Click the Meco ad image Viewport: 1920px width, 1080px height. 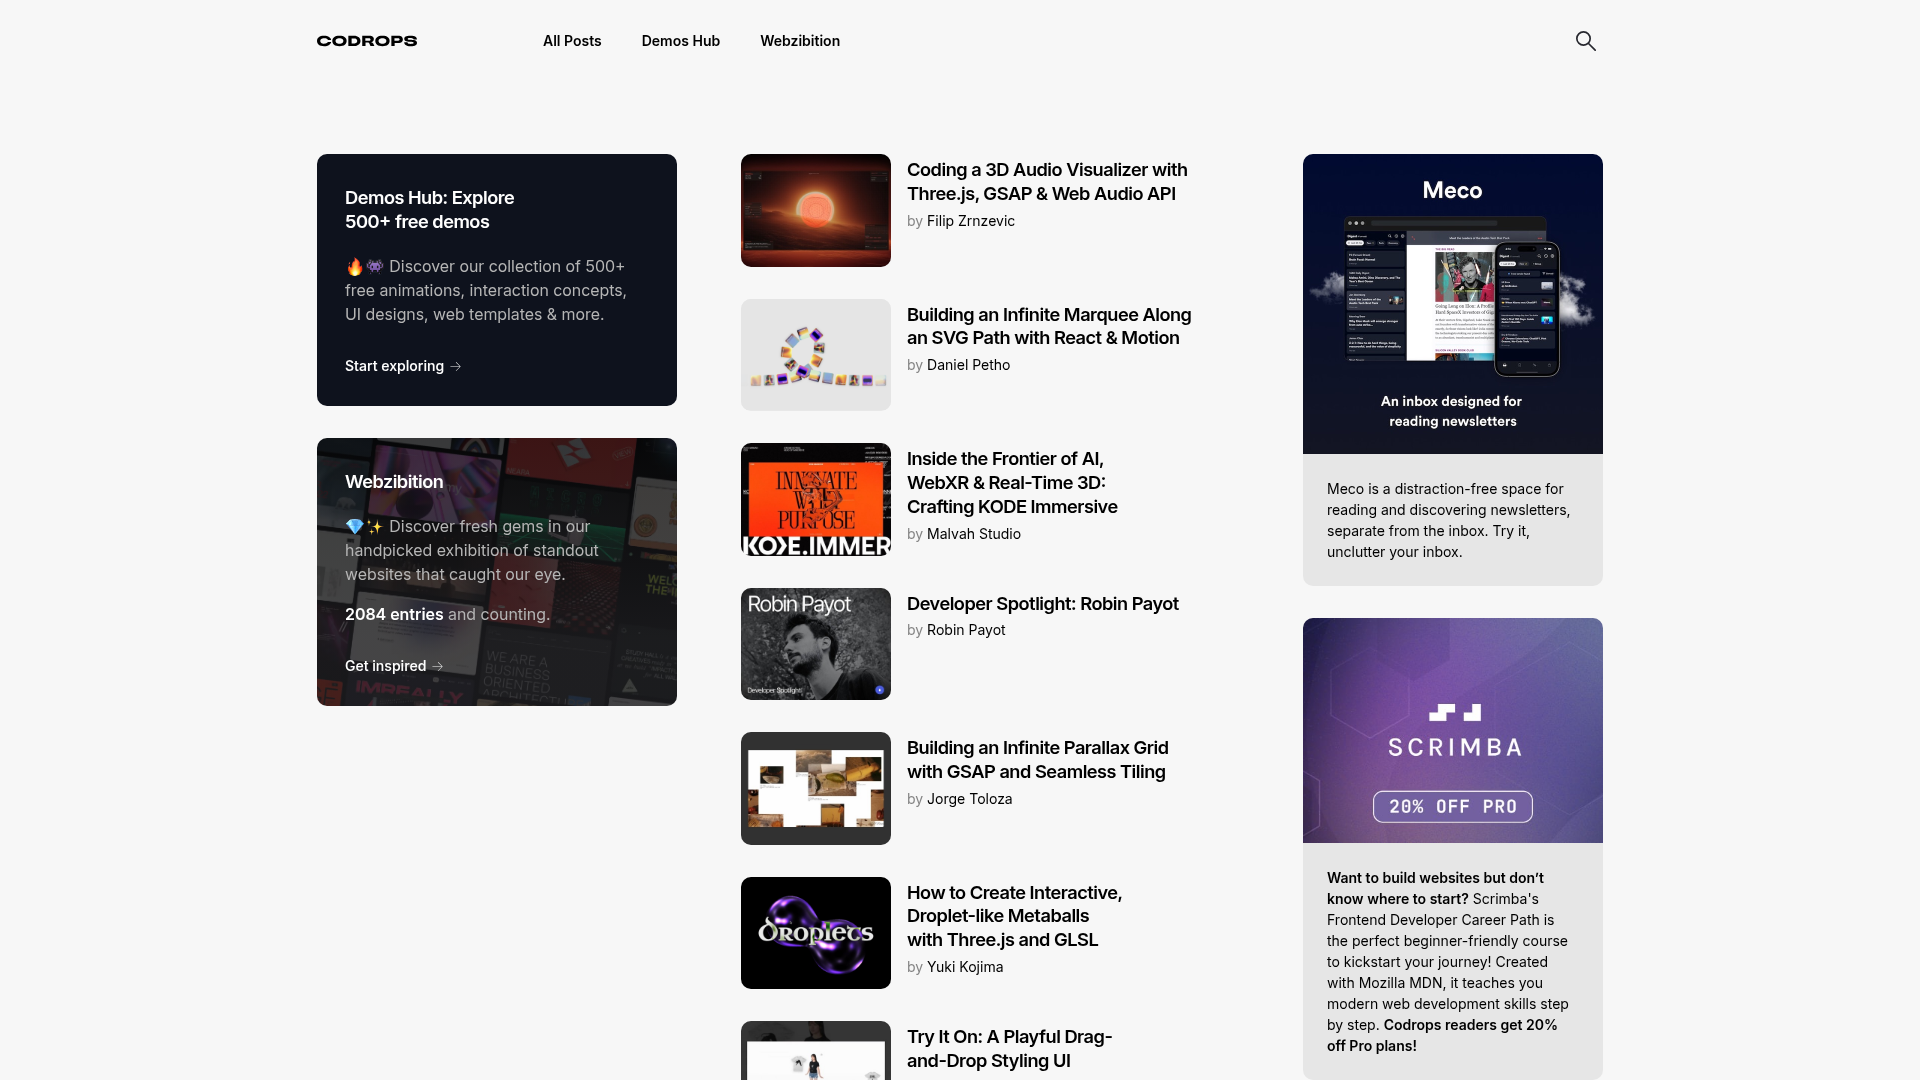click(x=1453, y=304)
